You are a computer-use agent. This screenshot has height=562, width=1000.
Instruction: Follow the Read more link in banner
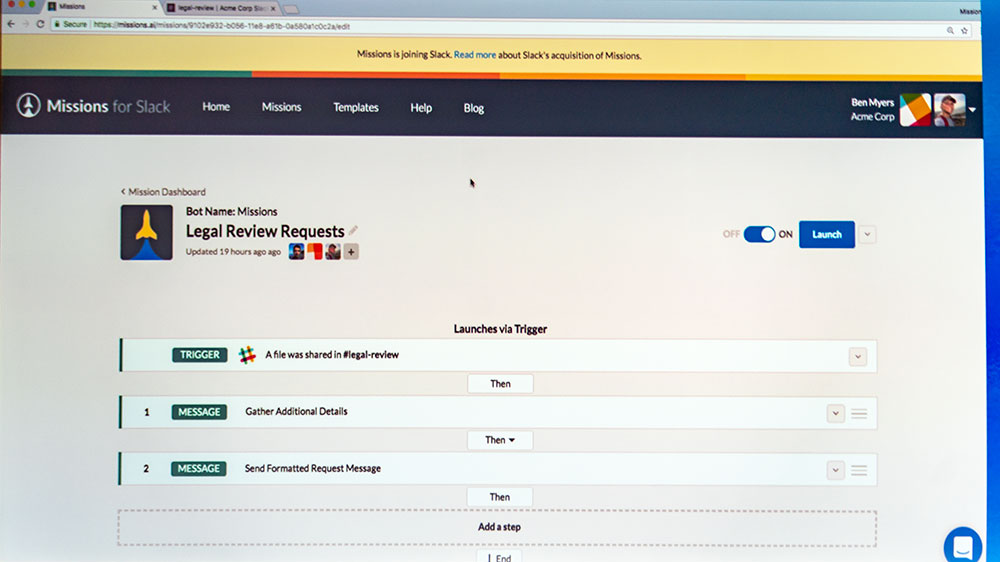tap(475, 55)
